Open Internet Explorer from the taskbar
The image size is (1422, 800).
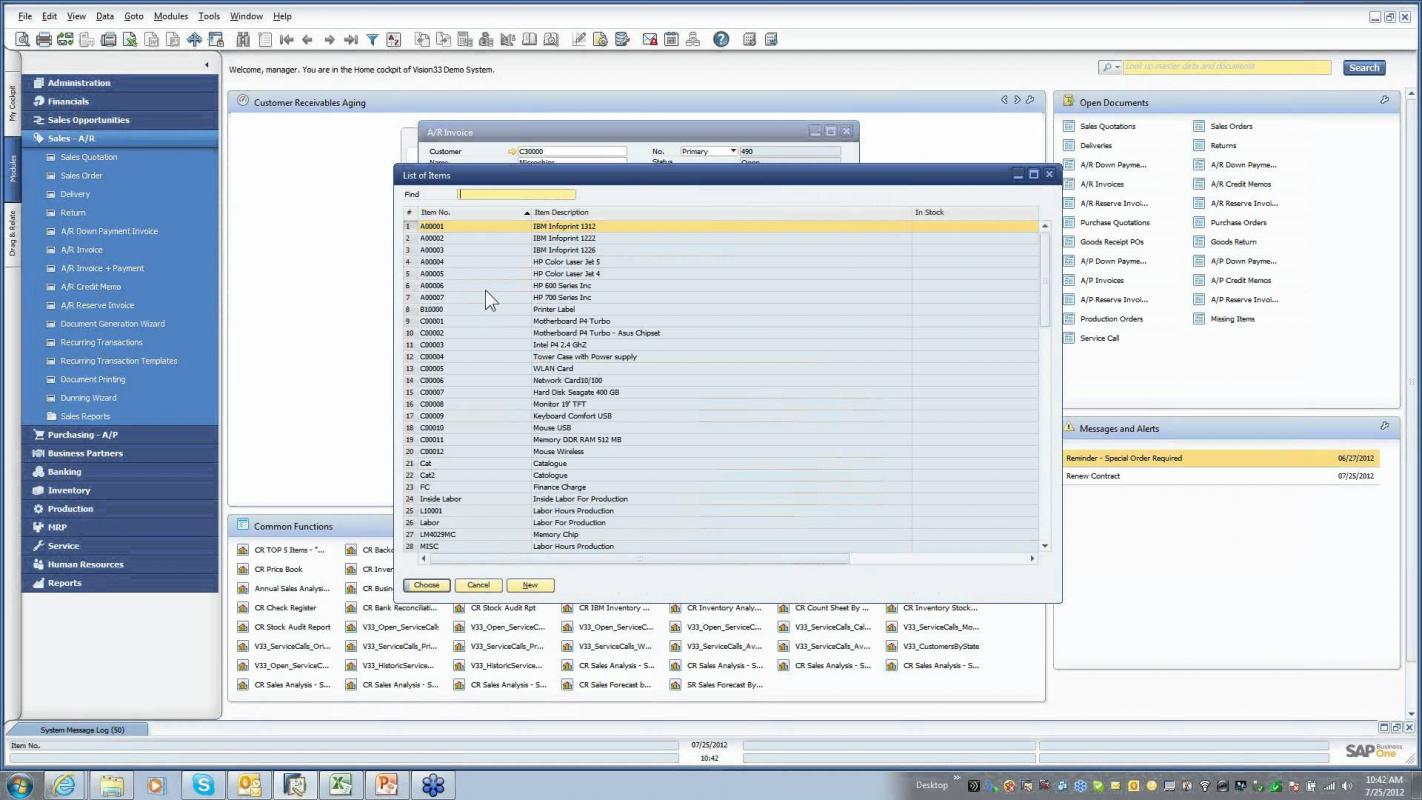click(x=63, y=785)
